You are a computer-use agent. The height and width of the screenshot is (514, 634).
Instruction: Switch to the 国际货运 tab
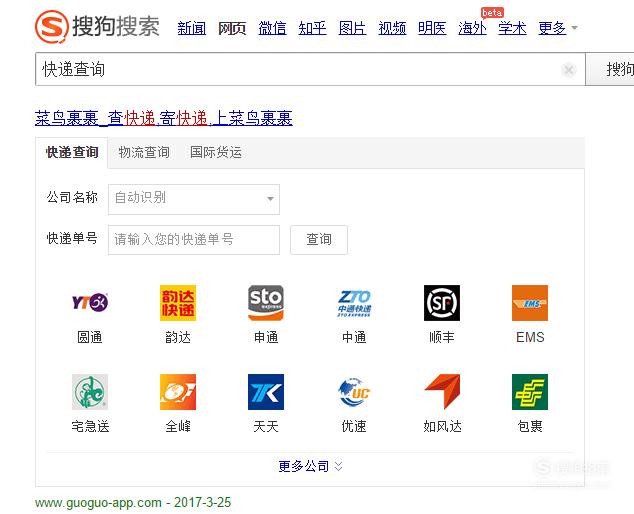(x=216, y=152)
